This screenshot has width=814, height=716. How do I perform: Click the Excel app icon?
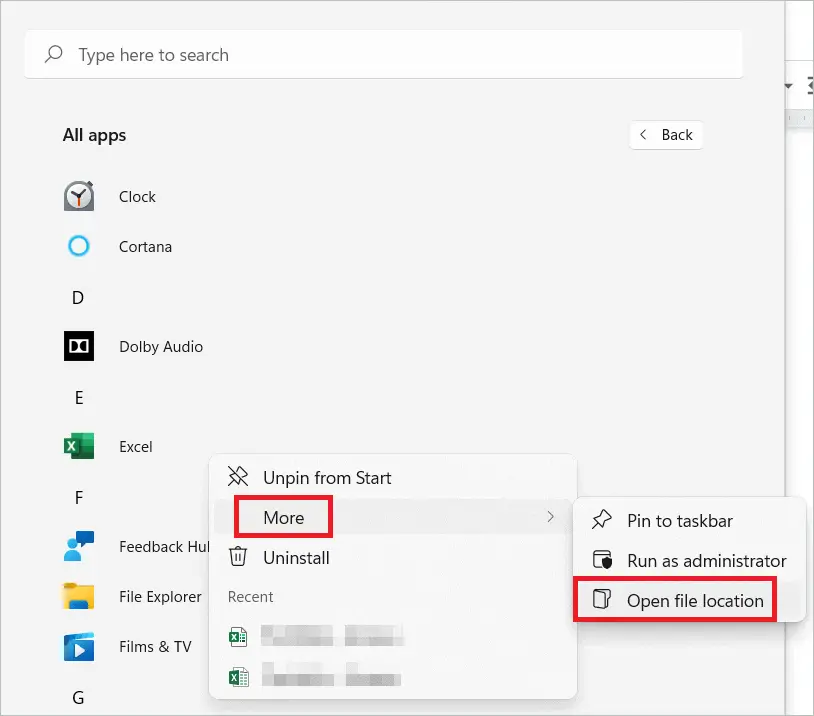pyautogui.click(x=79, y=446)
